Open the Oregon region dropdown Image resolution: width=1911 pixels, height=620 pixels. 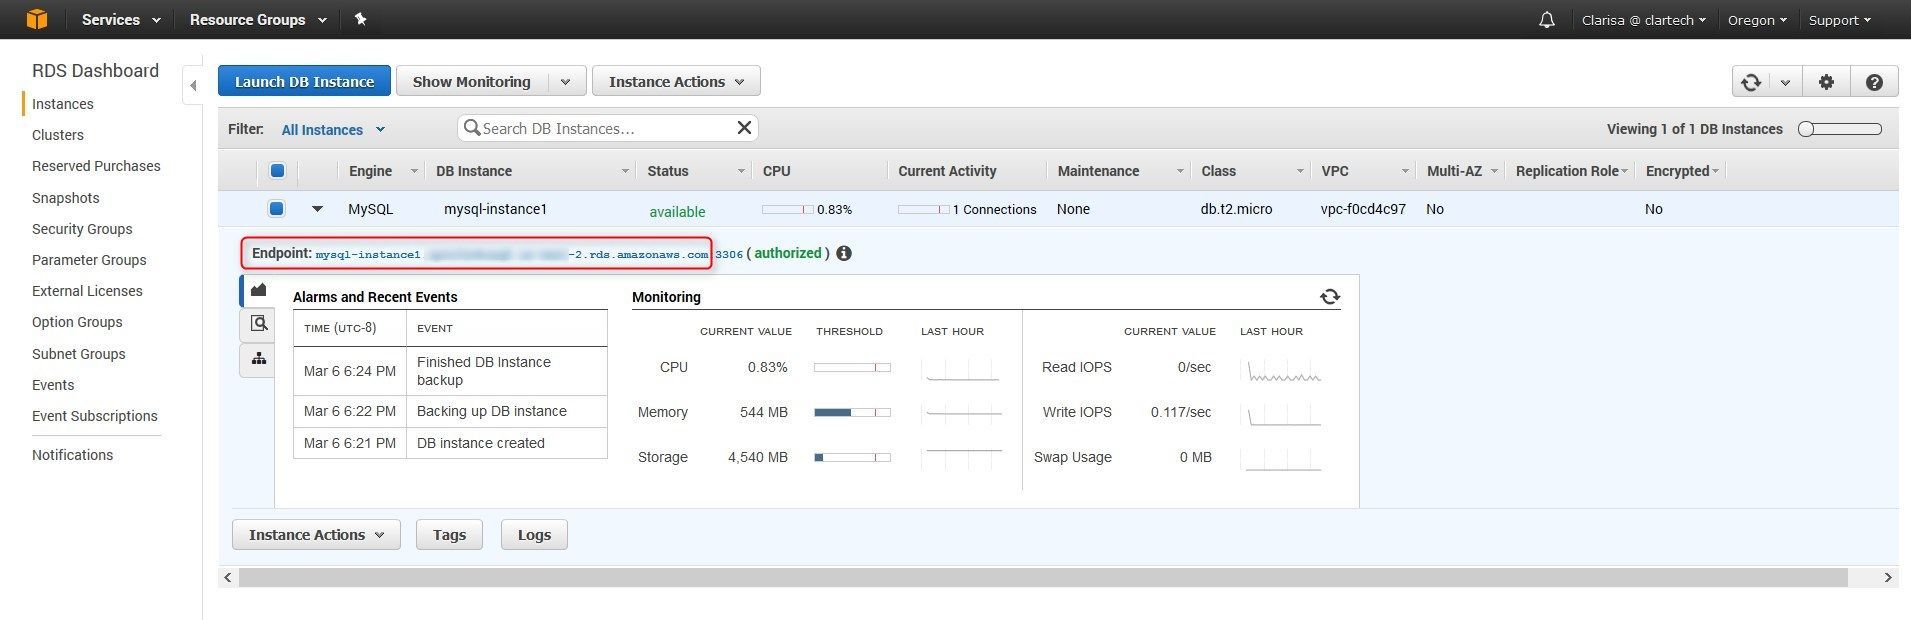tap(1757, 20)
